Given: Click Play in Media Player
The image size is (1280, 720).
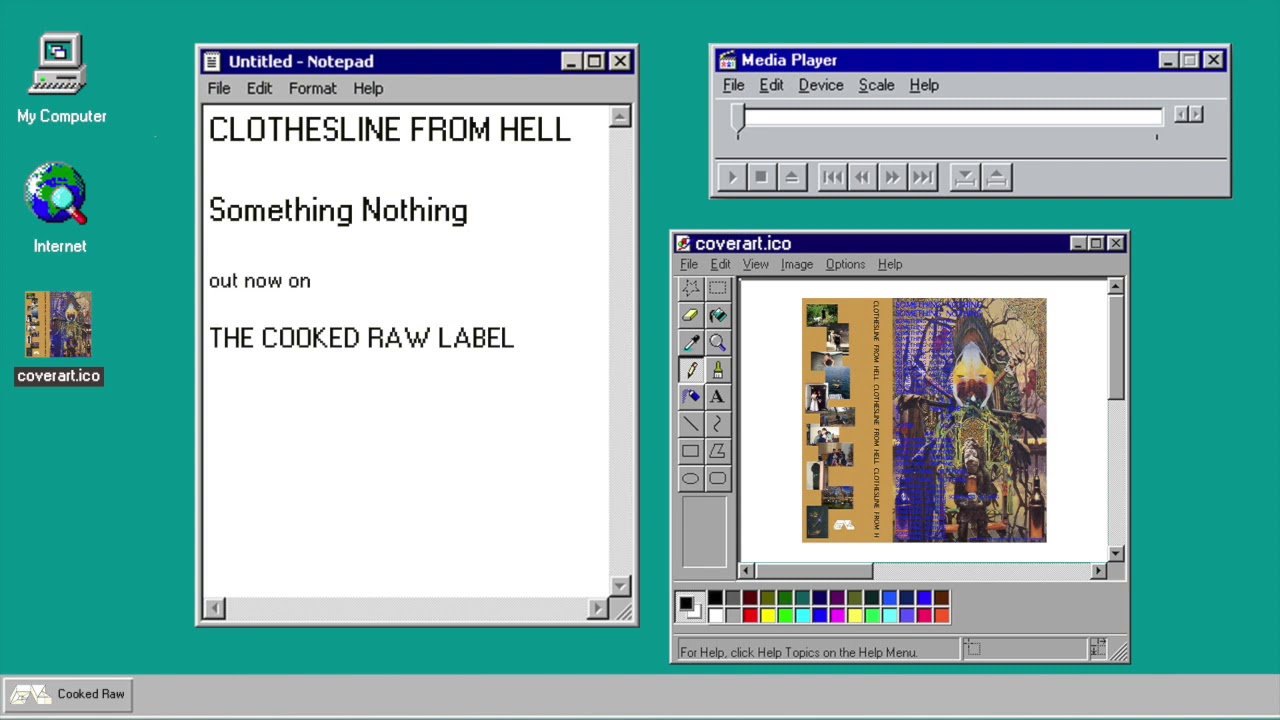Looking at the screenshot, I should 731,177.
